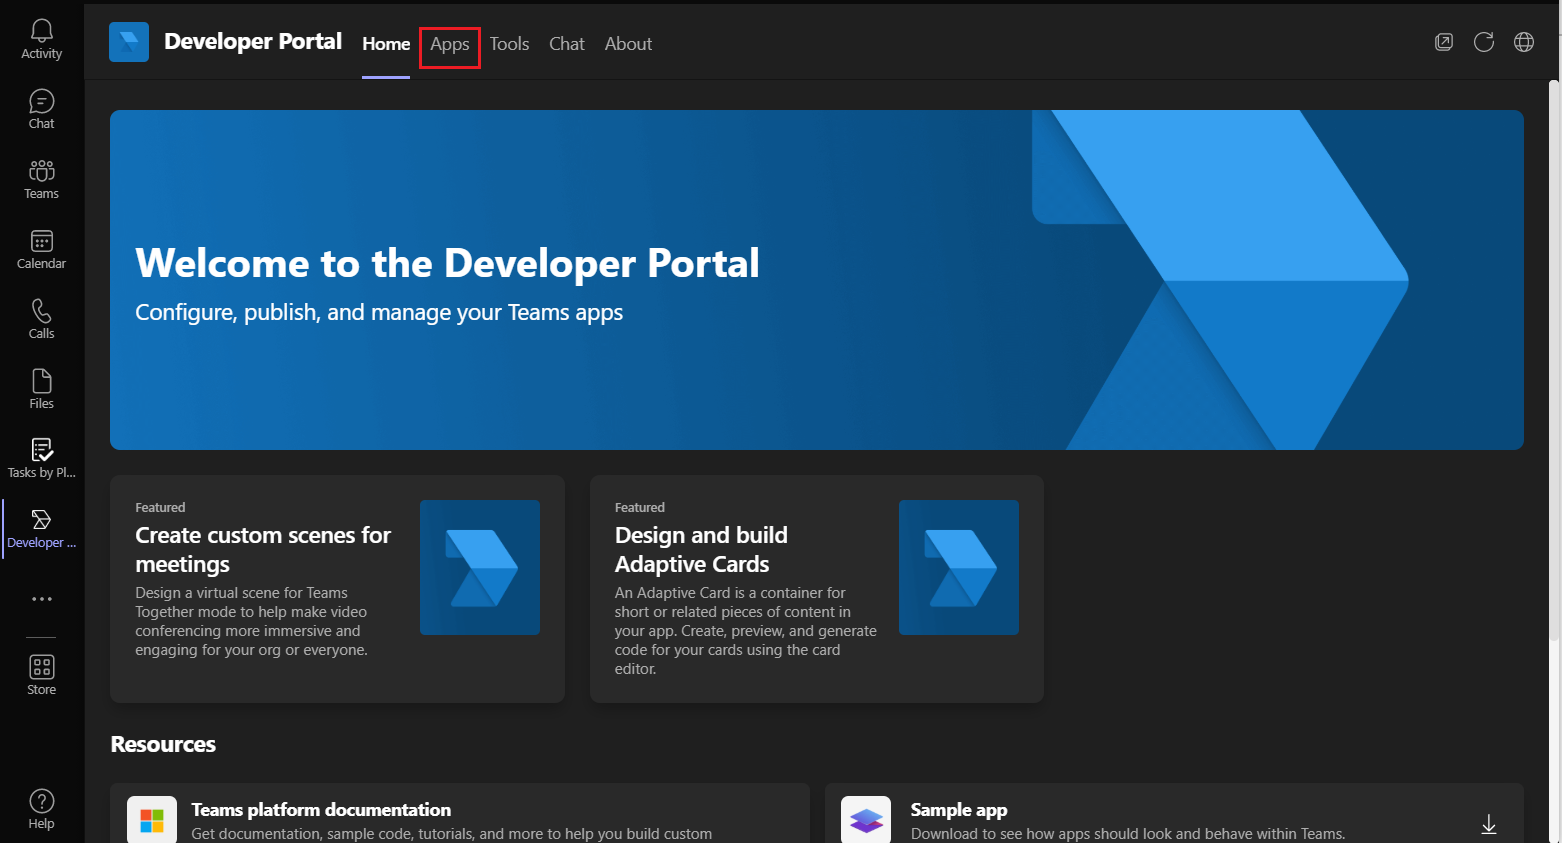This screenshot has width=1562, height=843.
Task: Pop out the app in new window
Action: pyautogui.click(x=1444, y=42)
